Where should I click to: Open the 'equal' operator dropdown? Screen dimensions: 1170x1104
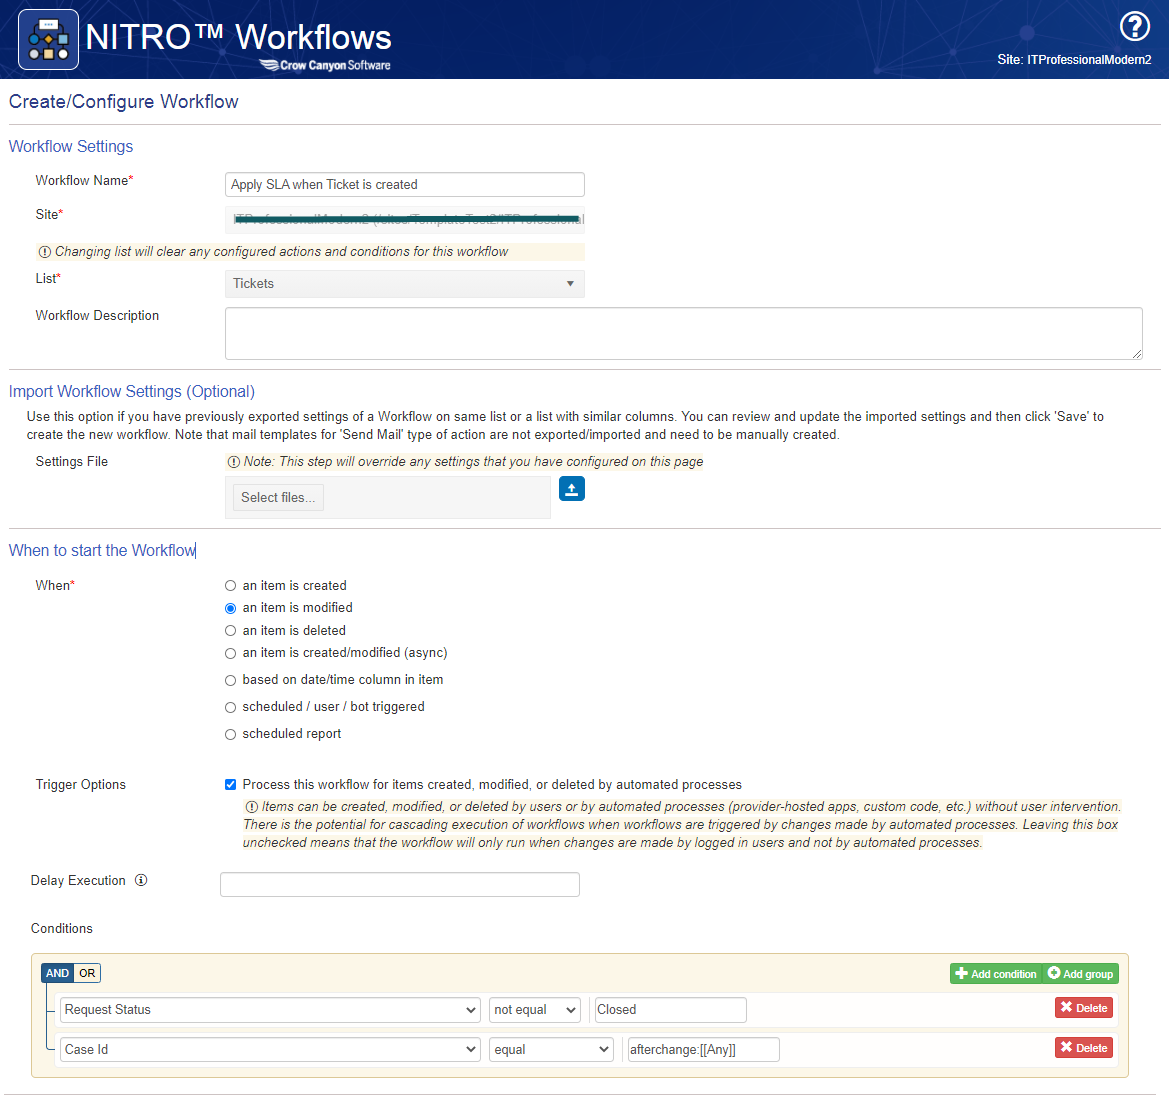coord(551,1050)
